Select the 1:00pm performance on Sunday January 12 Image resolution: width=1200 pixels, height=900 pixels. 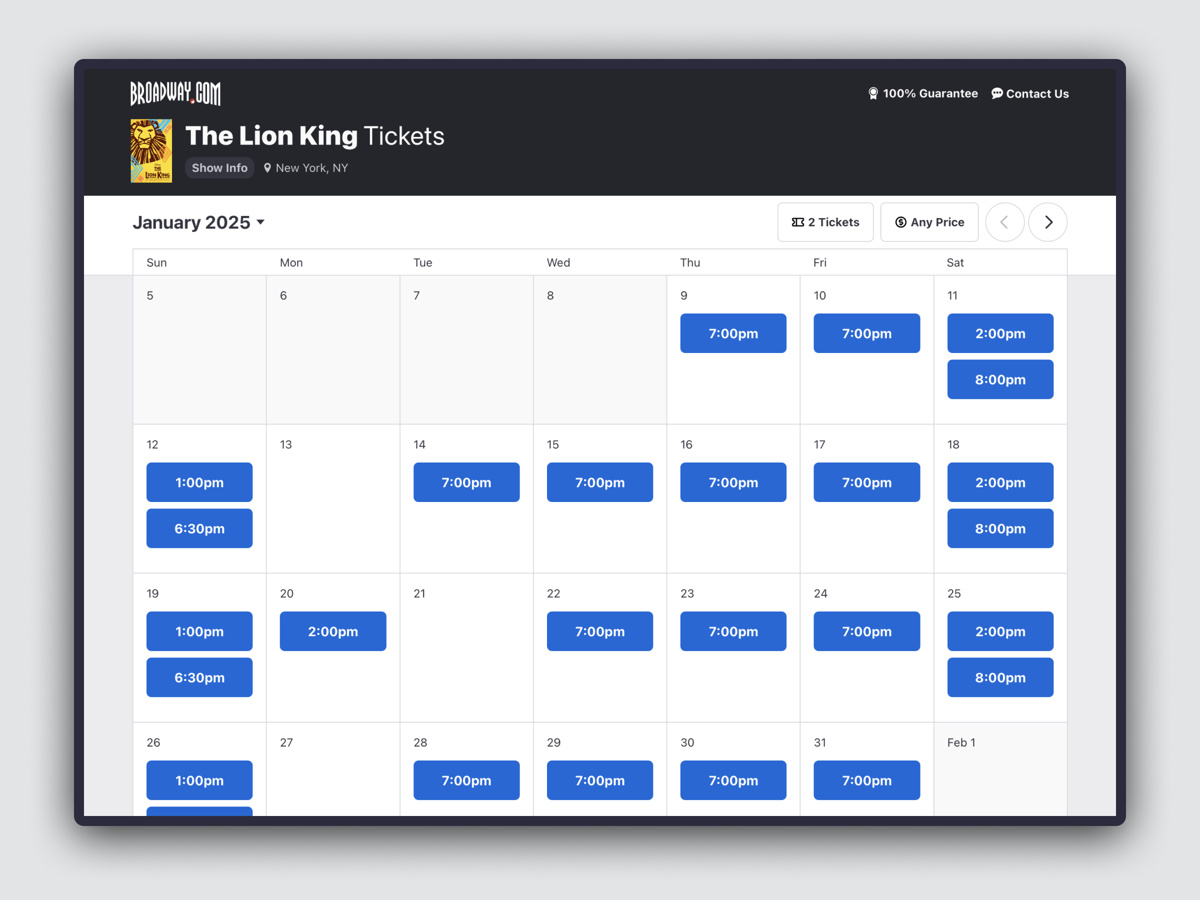(x=199, y=482)
